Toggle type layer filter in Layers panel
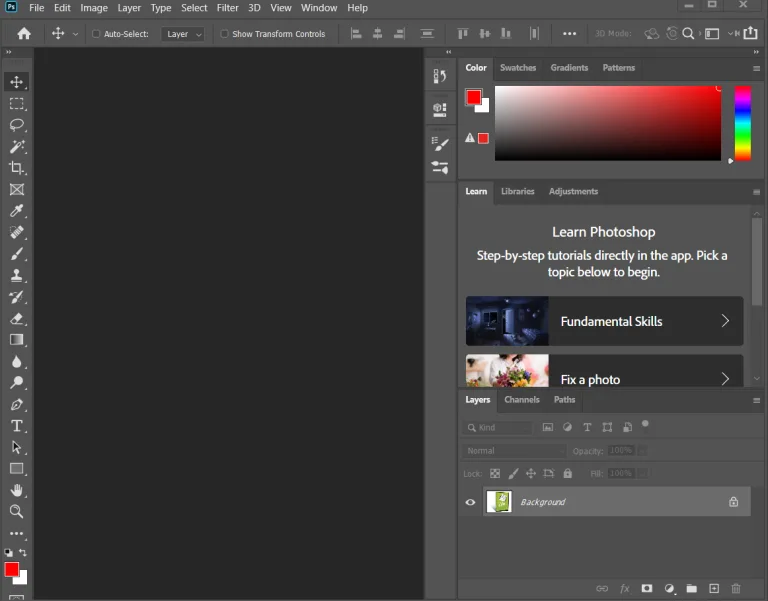This screenshot has width=768, height=601. (x=587, y=428)
